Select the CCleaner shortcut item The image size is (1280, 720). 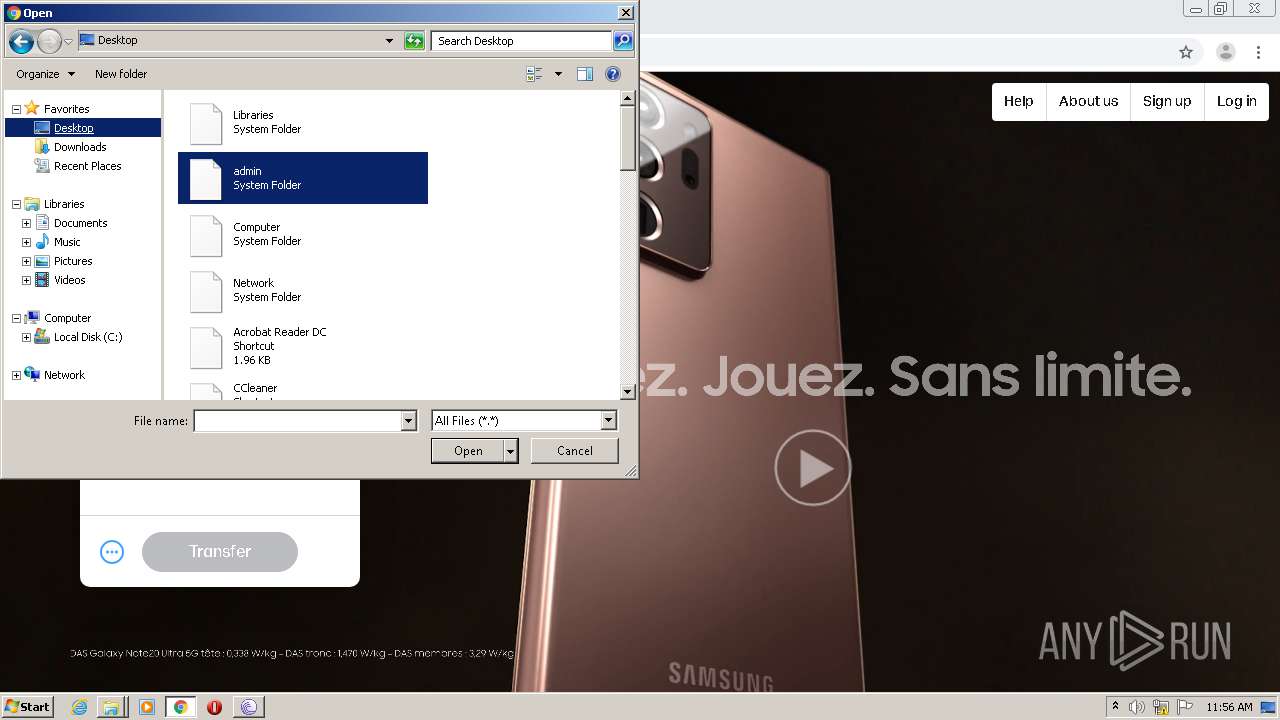pos(303,390)
